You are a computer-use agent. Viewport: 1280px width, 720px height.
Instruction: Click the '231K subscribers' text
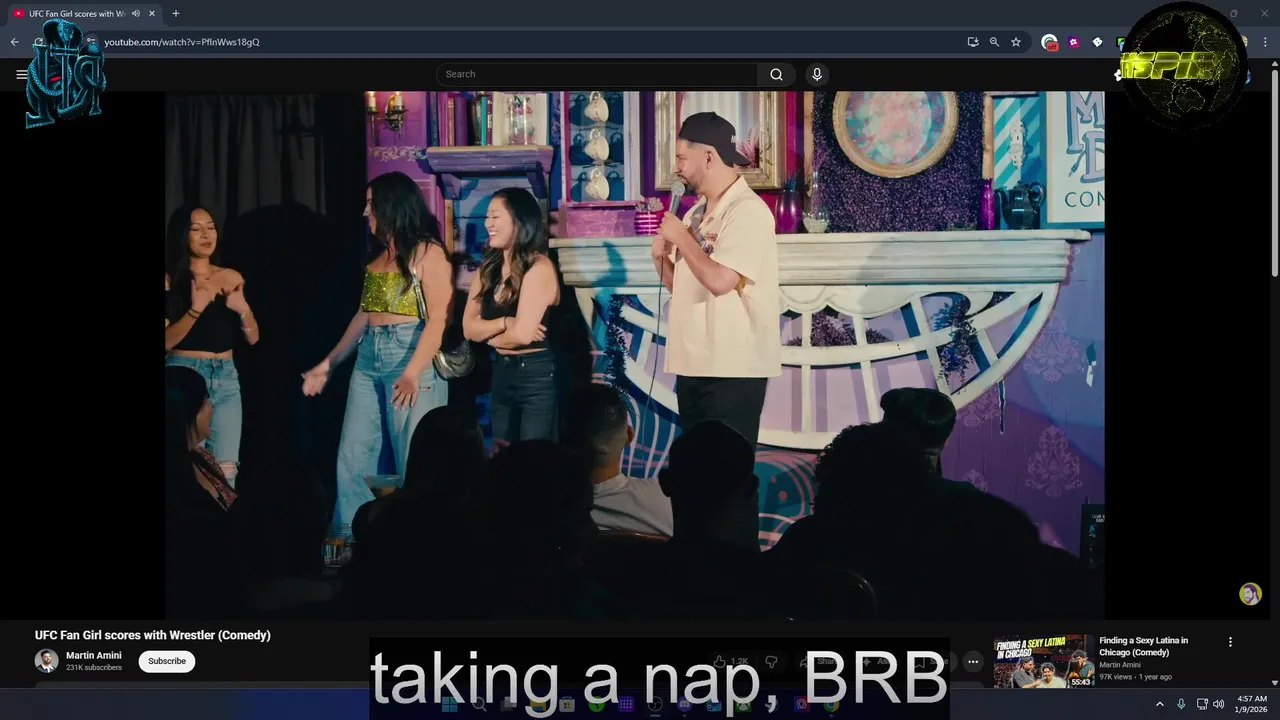point(94,668)
